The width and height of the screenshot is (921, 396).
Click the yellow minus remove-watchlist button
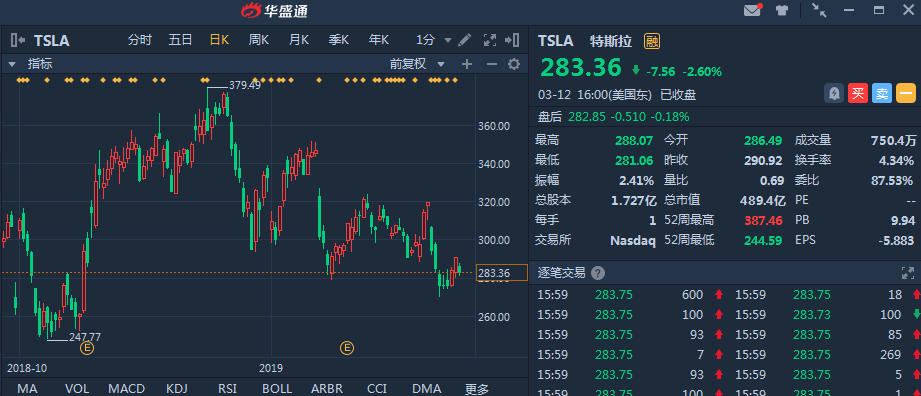click(x=906, y=93)
